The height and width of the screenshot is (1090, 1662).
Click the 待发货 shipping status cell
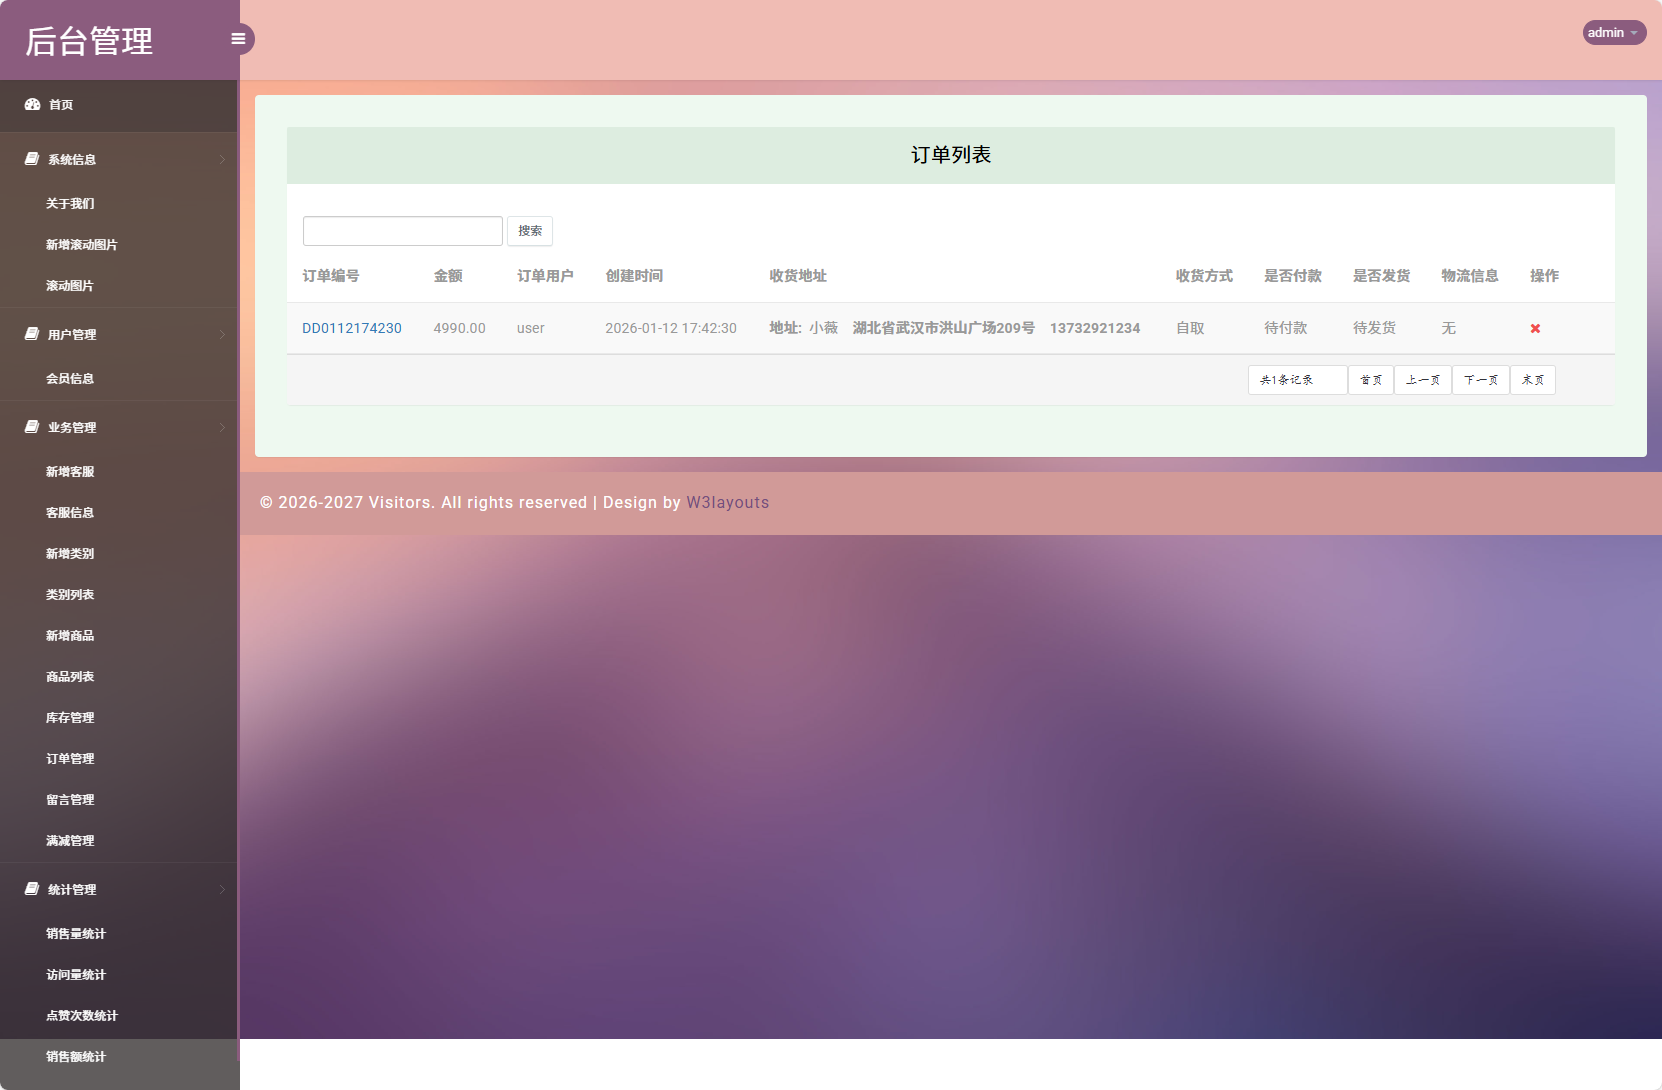pyautogui.click(x=1375, y=328)
